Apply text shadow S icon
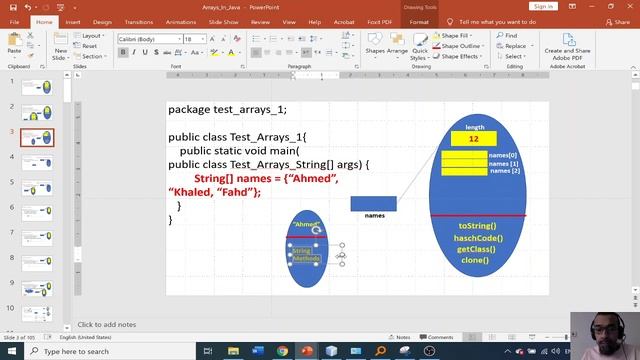This screenshot has width=640, height=360. [x=156, y=52]
